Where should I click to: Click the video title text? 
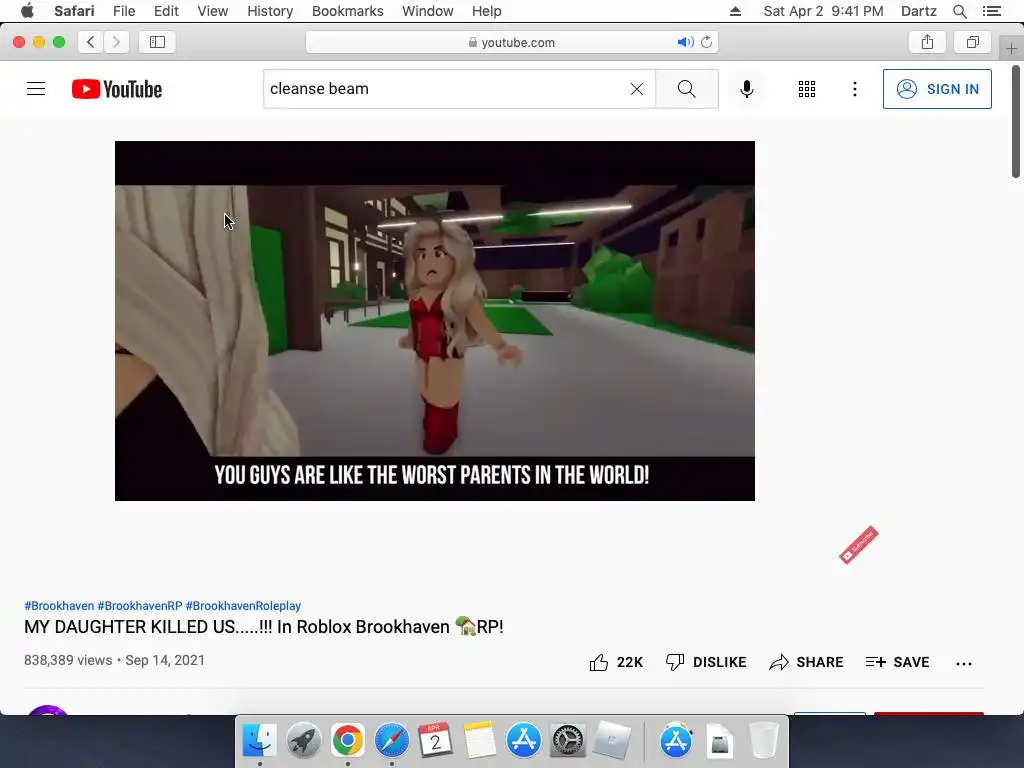pos(264,627)
